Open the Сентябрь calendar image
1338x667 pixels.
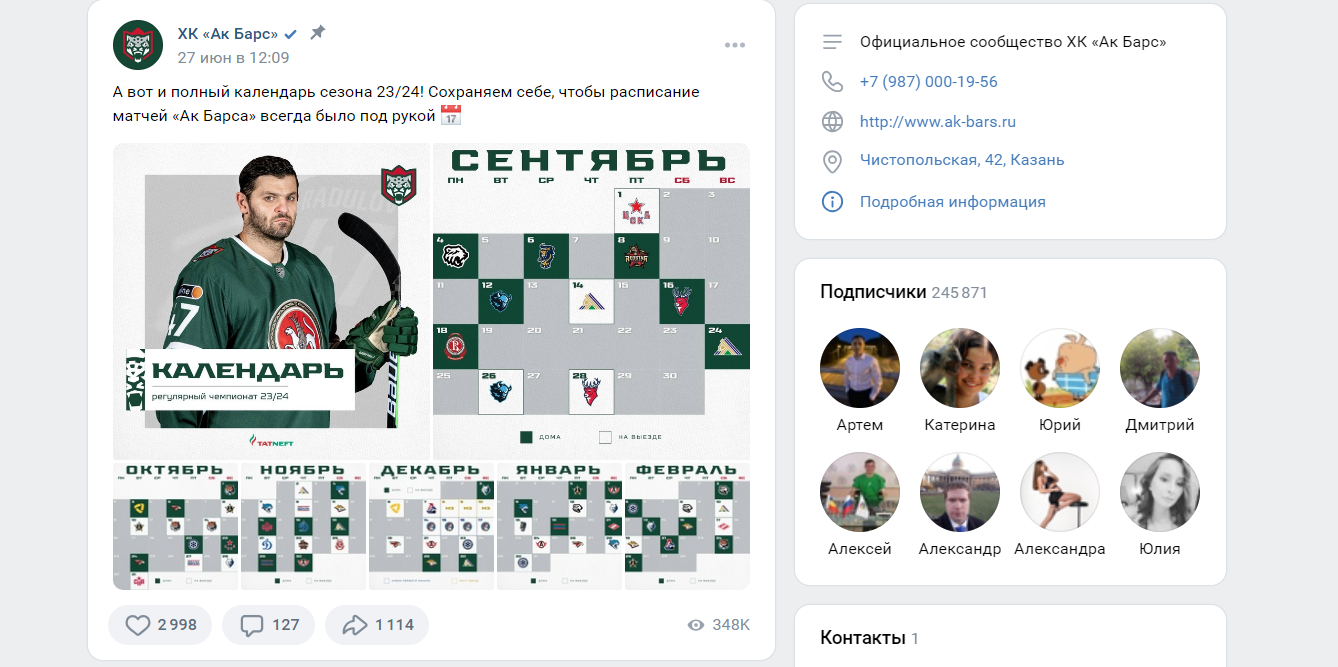(x=591, y=301)
